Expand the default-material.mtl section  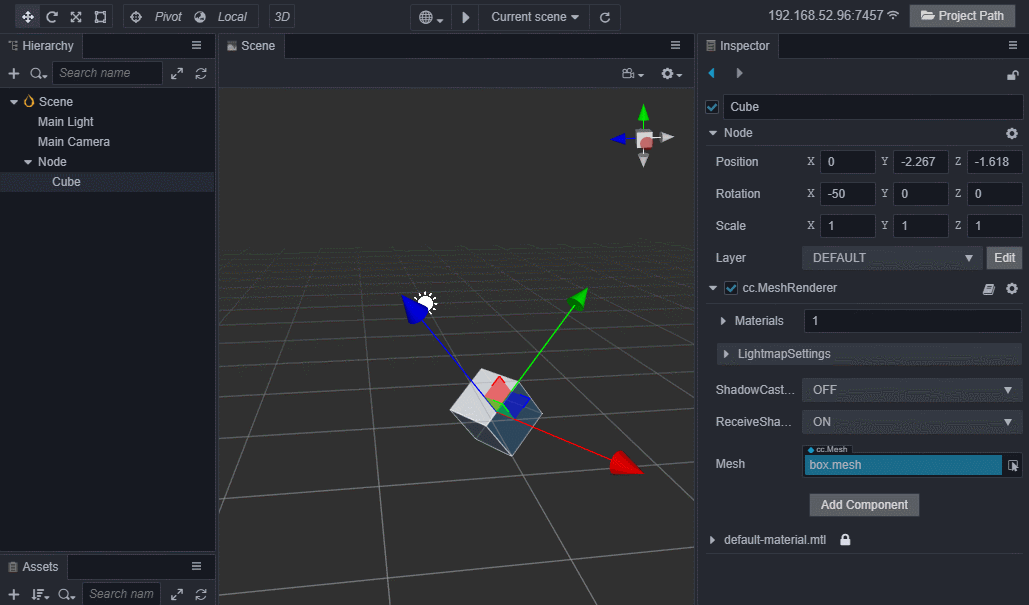[x=713, y=540]
